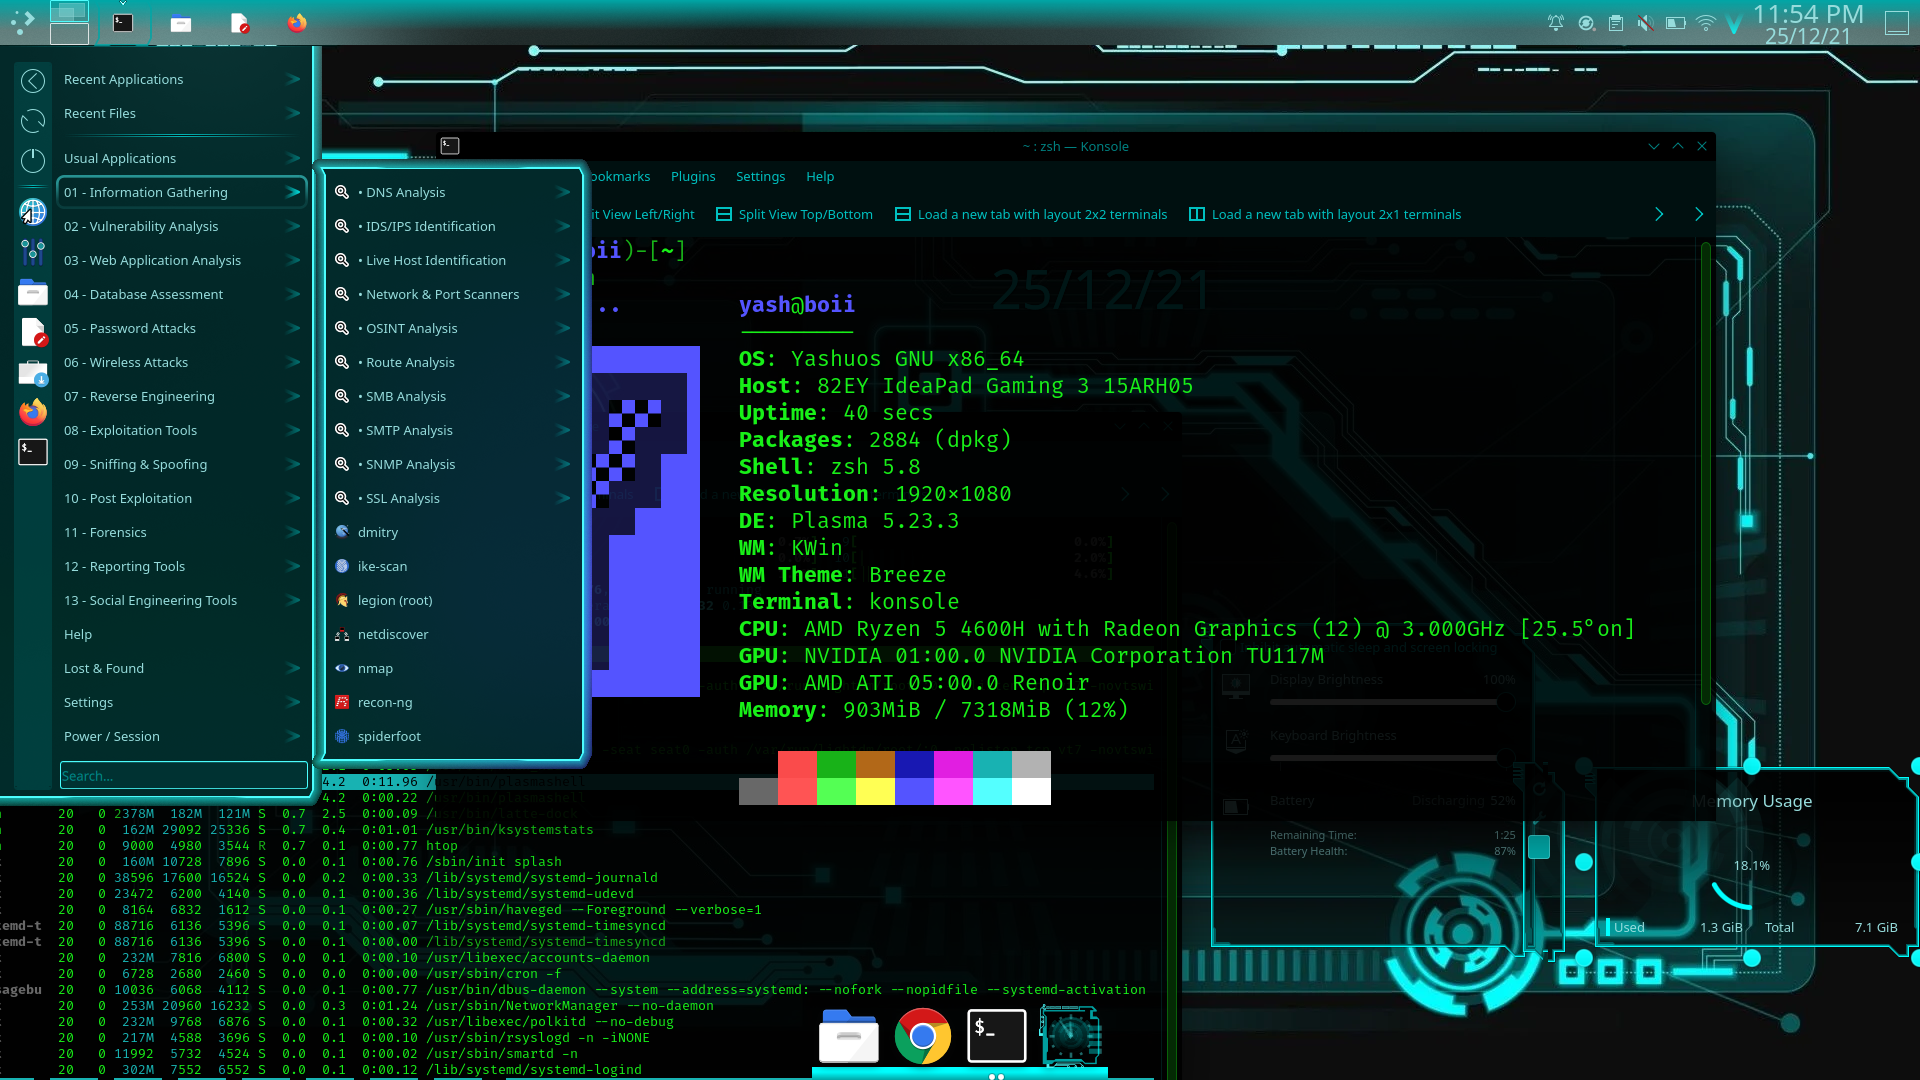The width and height of the screenshot is (1920, 1080).
Task: Click back arrow icon in launcher sidebar
Action: pyautogui.click(x=33, y=81)
